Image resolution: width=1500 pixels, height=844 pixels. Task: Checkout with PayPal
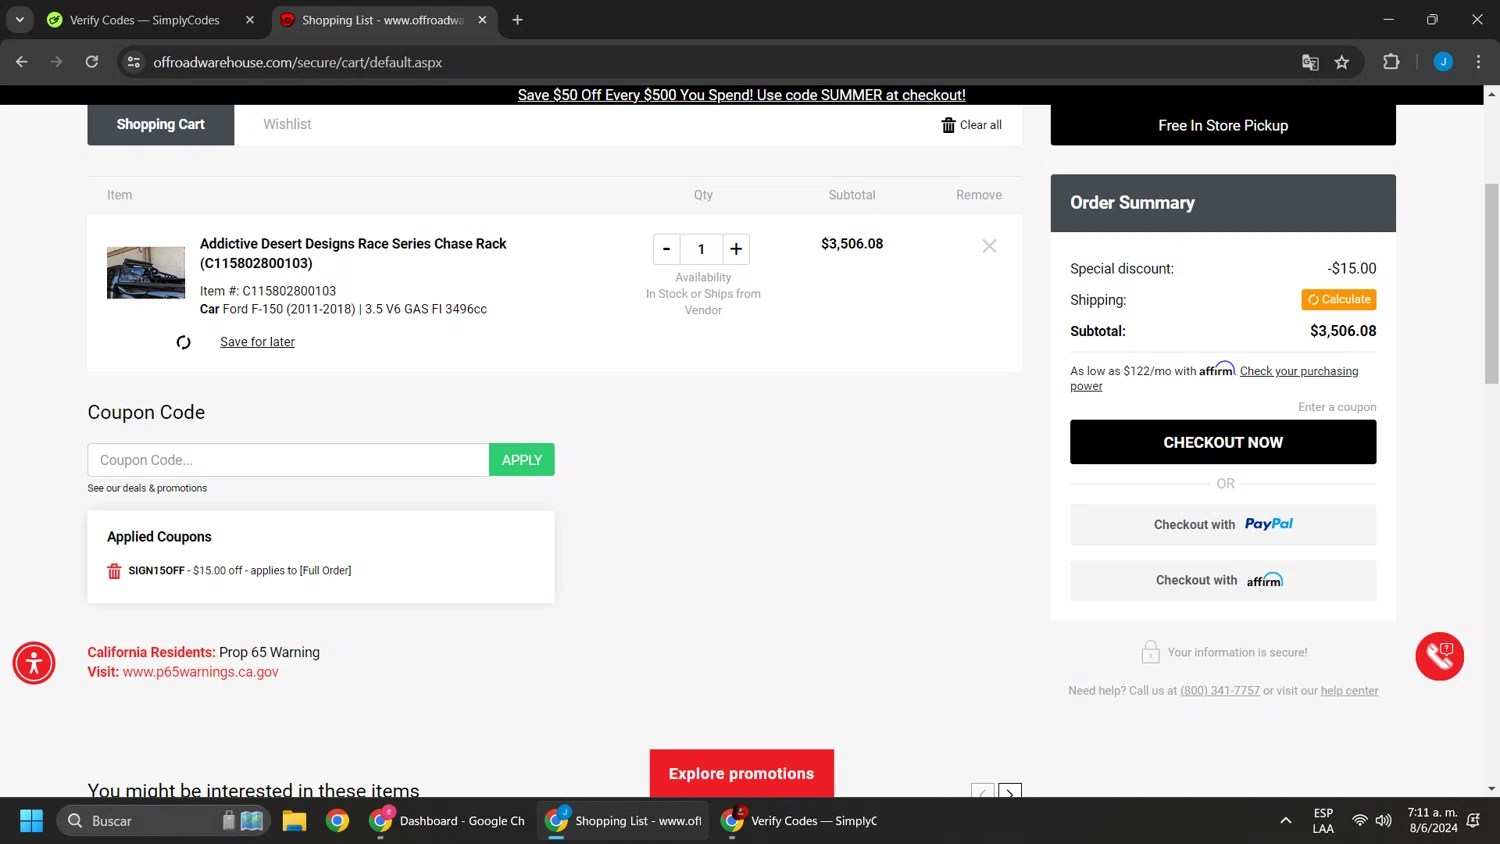1223,524
